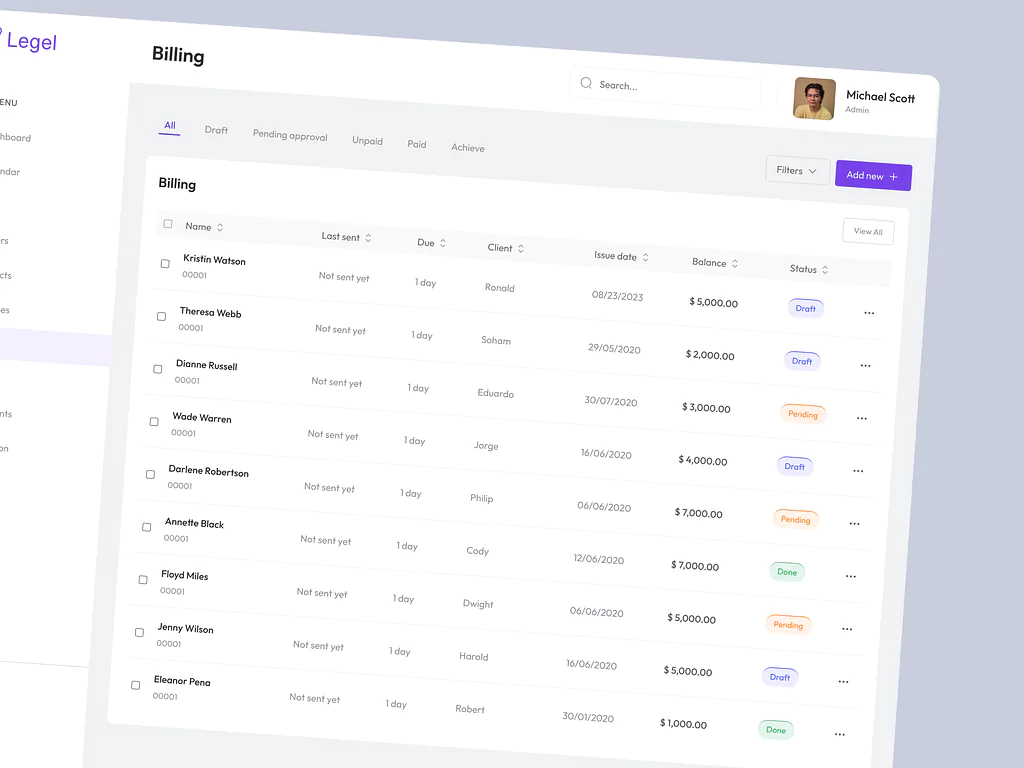Click the View All button
Screen dimensions: 1024x768
pos(868,232)
